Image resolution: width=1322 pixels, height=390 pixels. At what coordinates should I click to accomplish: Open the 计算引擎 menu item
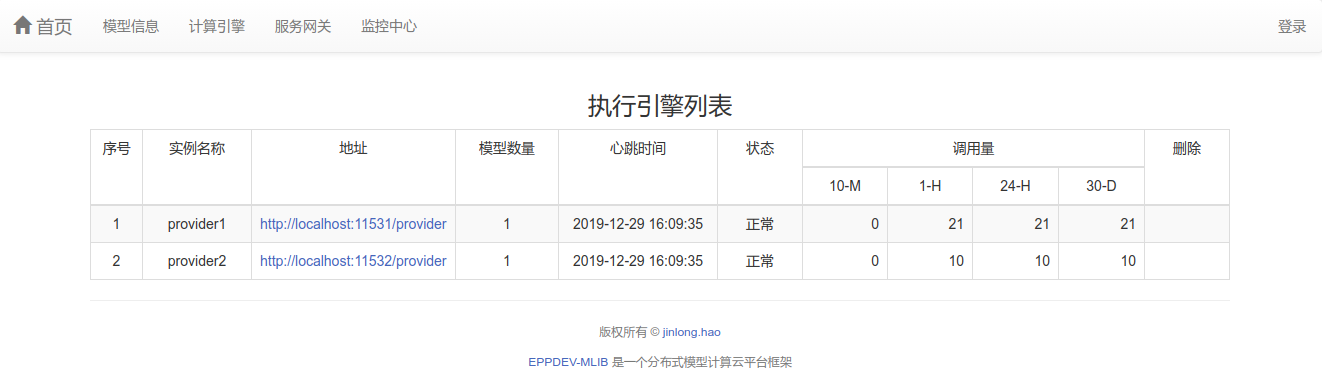click(217, 27)
